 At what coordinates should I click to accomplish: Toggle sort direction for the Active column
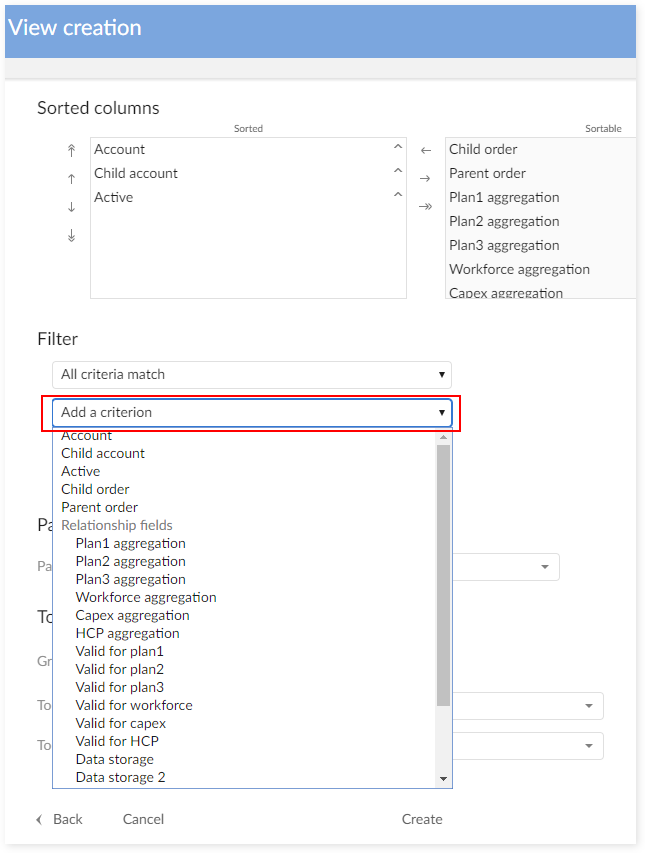tap(397, 194)
